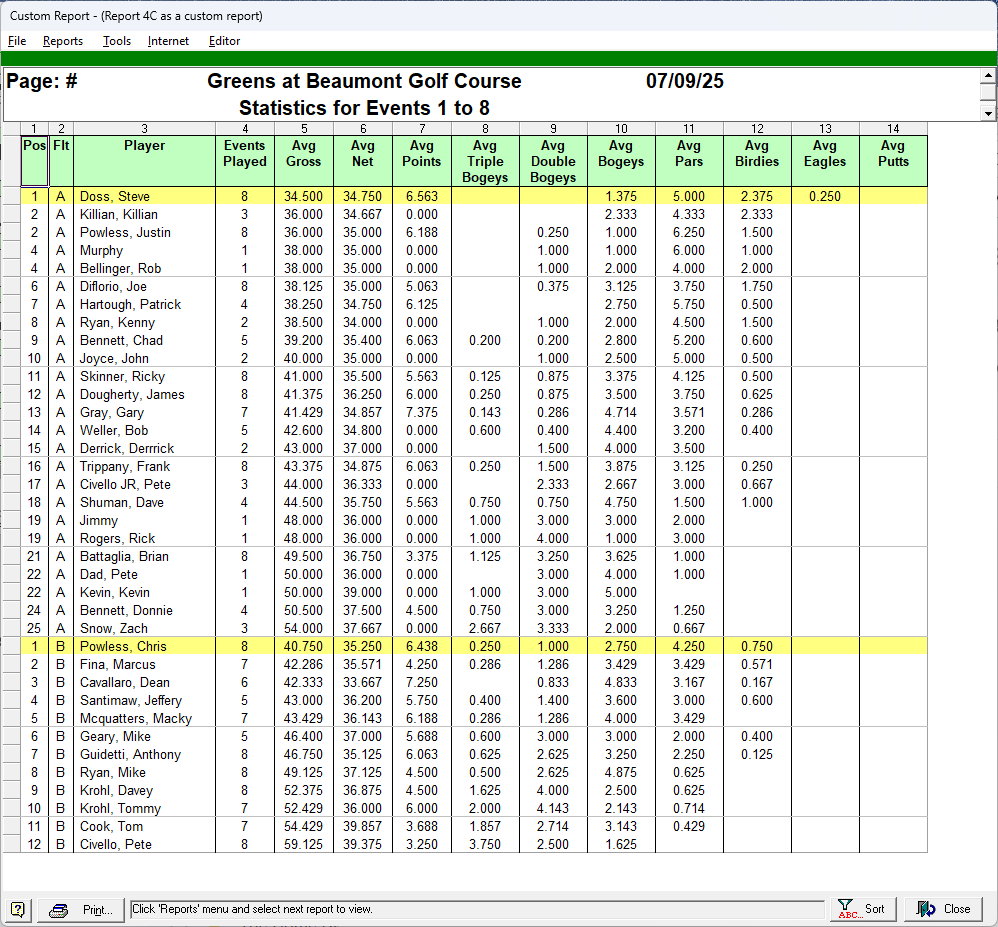Click the printer icon on Print button
Image resolution: width=998 pixels, height=927 pixels.
coord(59,909)
